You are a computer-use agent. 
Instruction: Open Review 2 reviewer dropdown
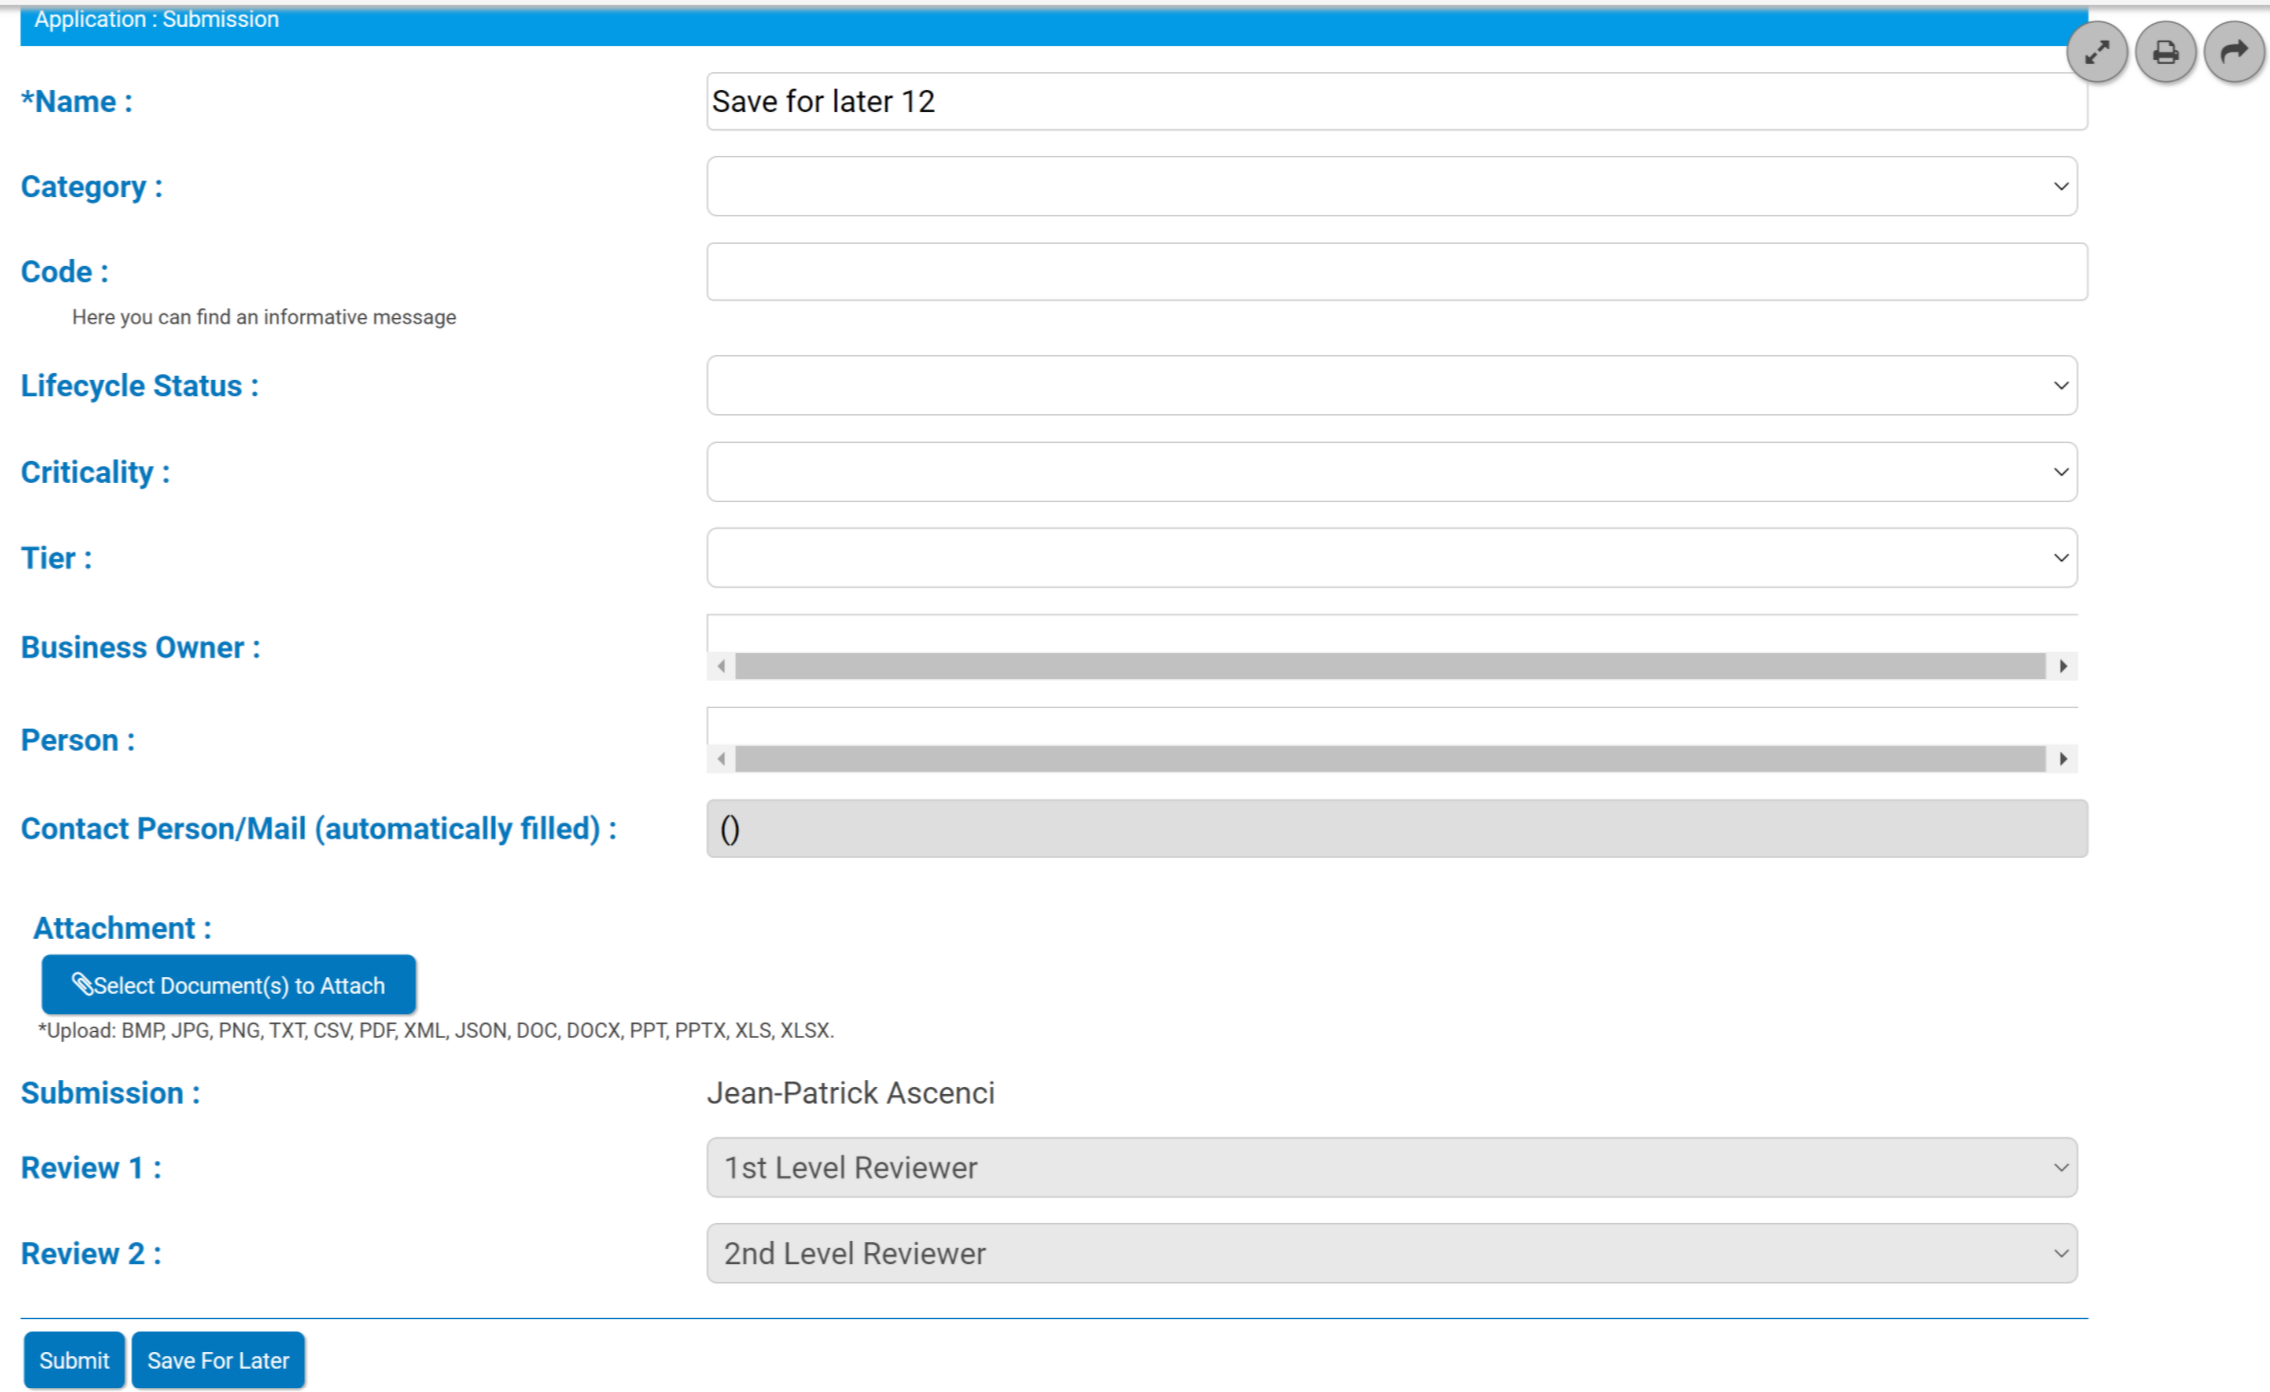coord(1391,1253)
